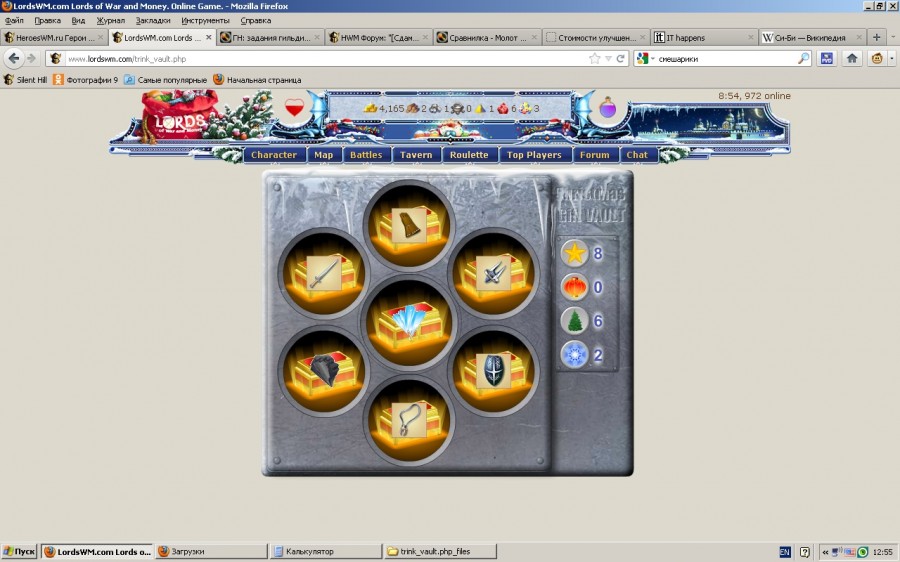
Task: Switch to the HWM Форум tab
Action: [378, 37]
